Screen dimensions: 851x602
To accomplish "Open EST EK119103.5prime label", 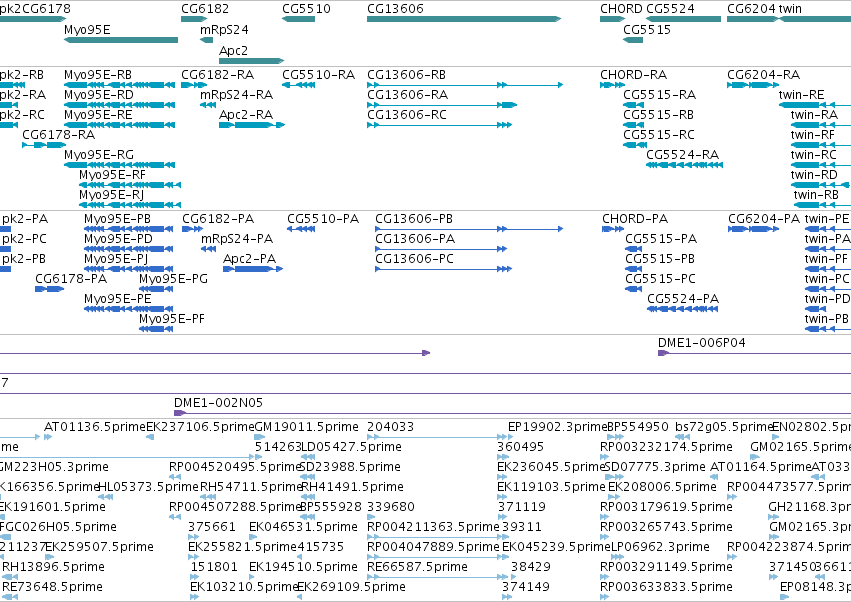I will point(551,487).
